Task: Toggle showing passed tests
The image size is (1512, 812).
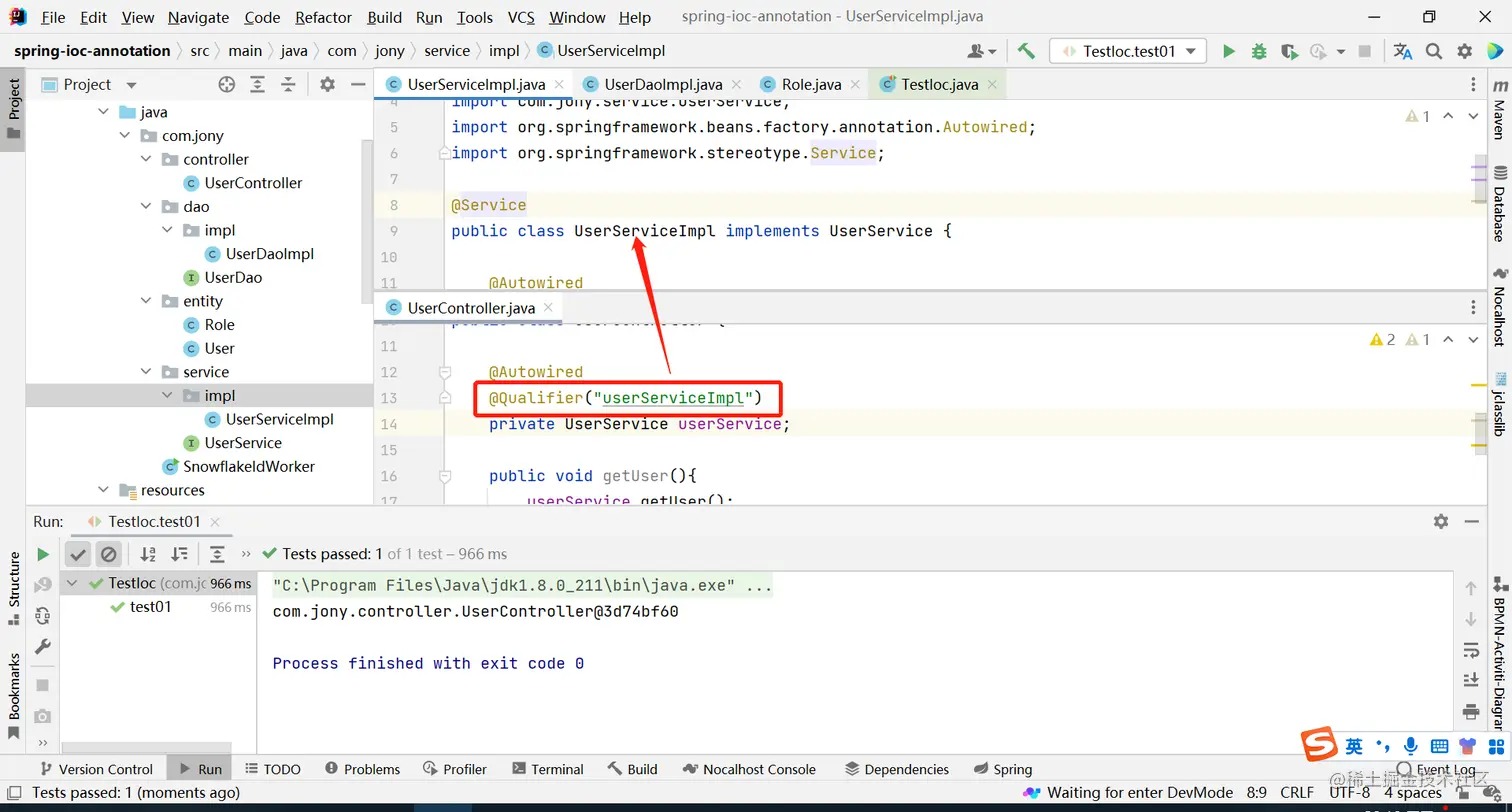Action: click(x=78, y=554)
